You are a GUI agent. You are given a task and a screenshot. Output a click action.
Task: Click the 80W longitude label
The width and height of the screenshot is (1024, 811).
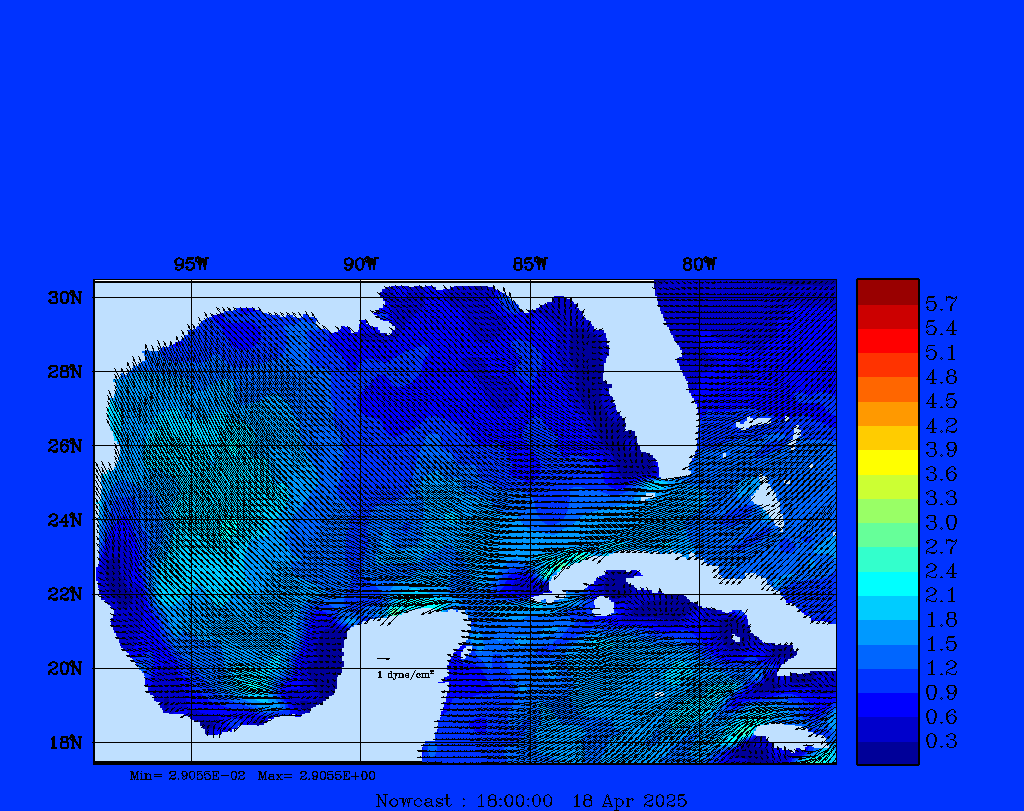(698, 264)
